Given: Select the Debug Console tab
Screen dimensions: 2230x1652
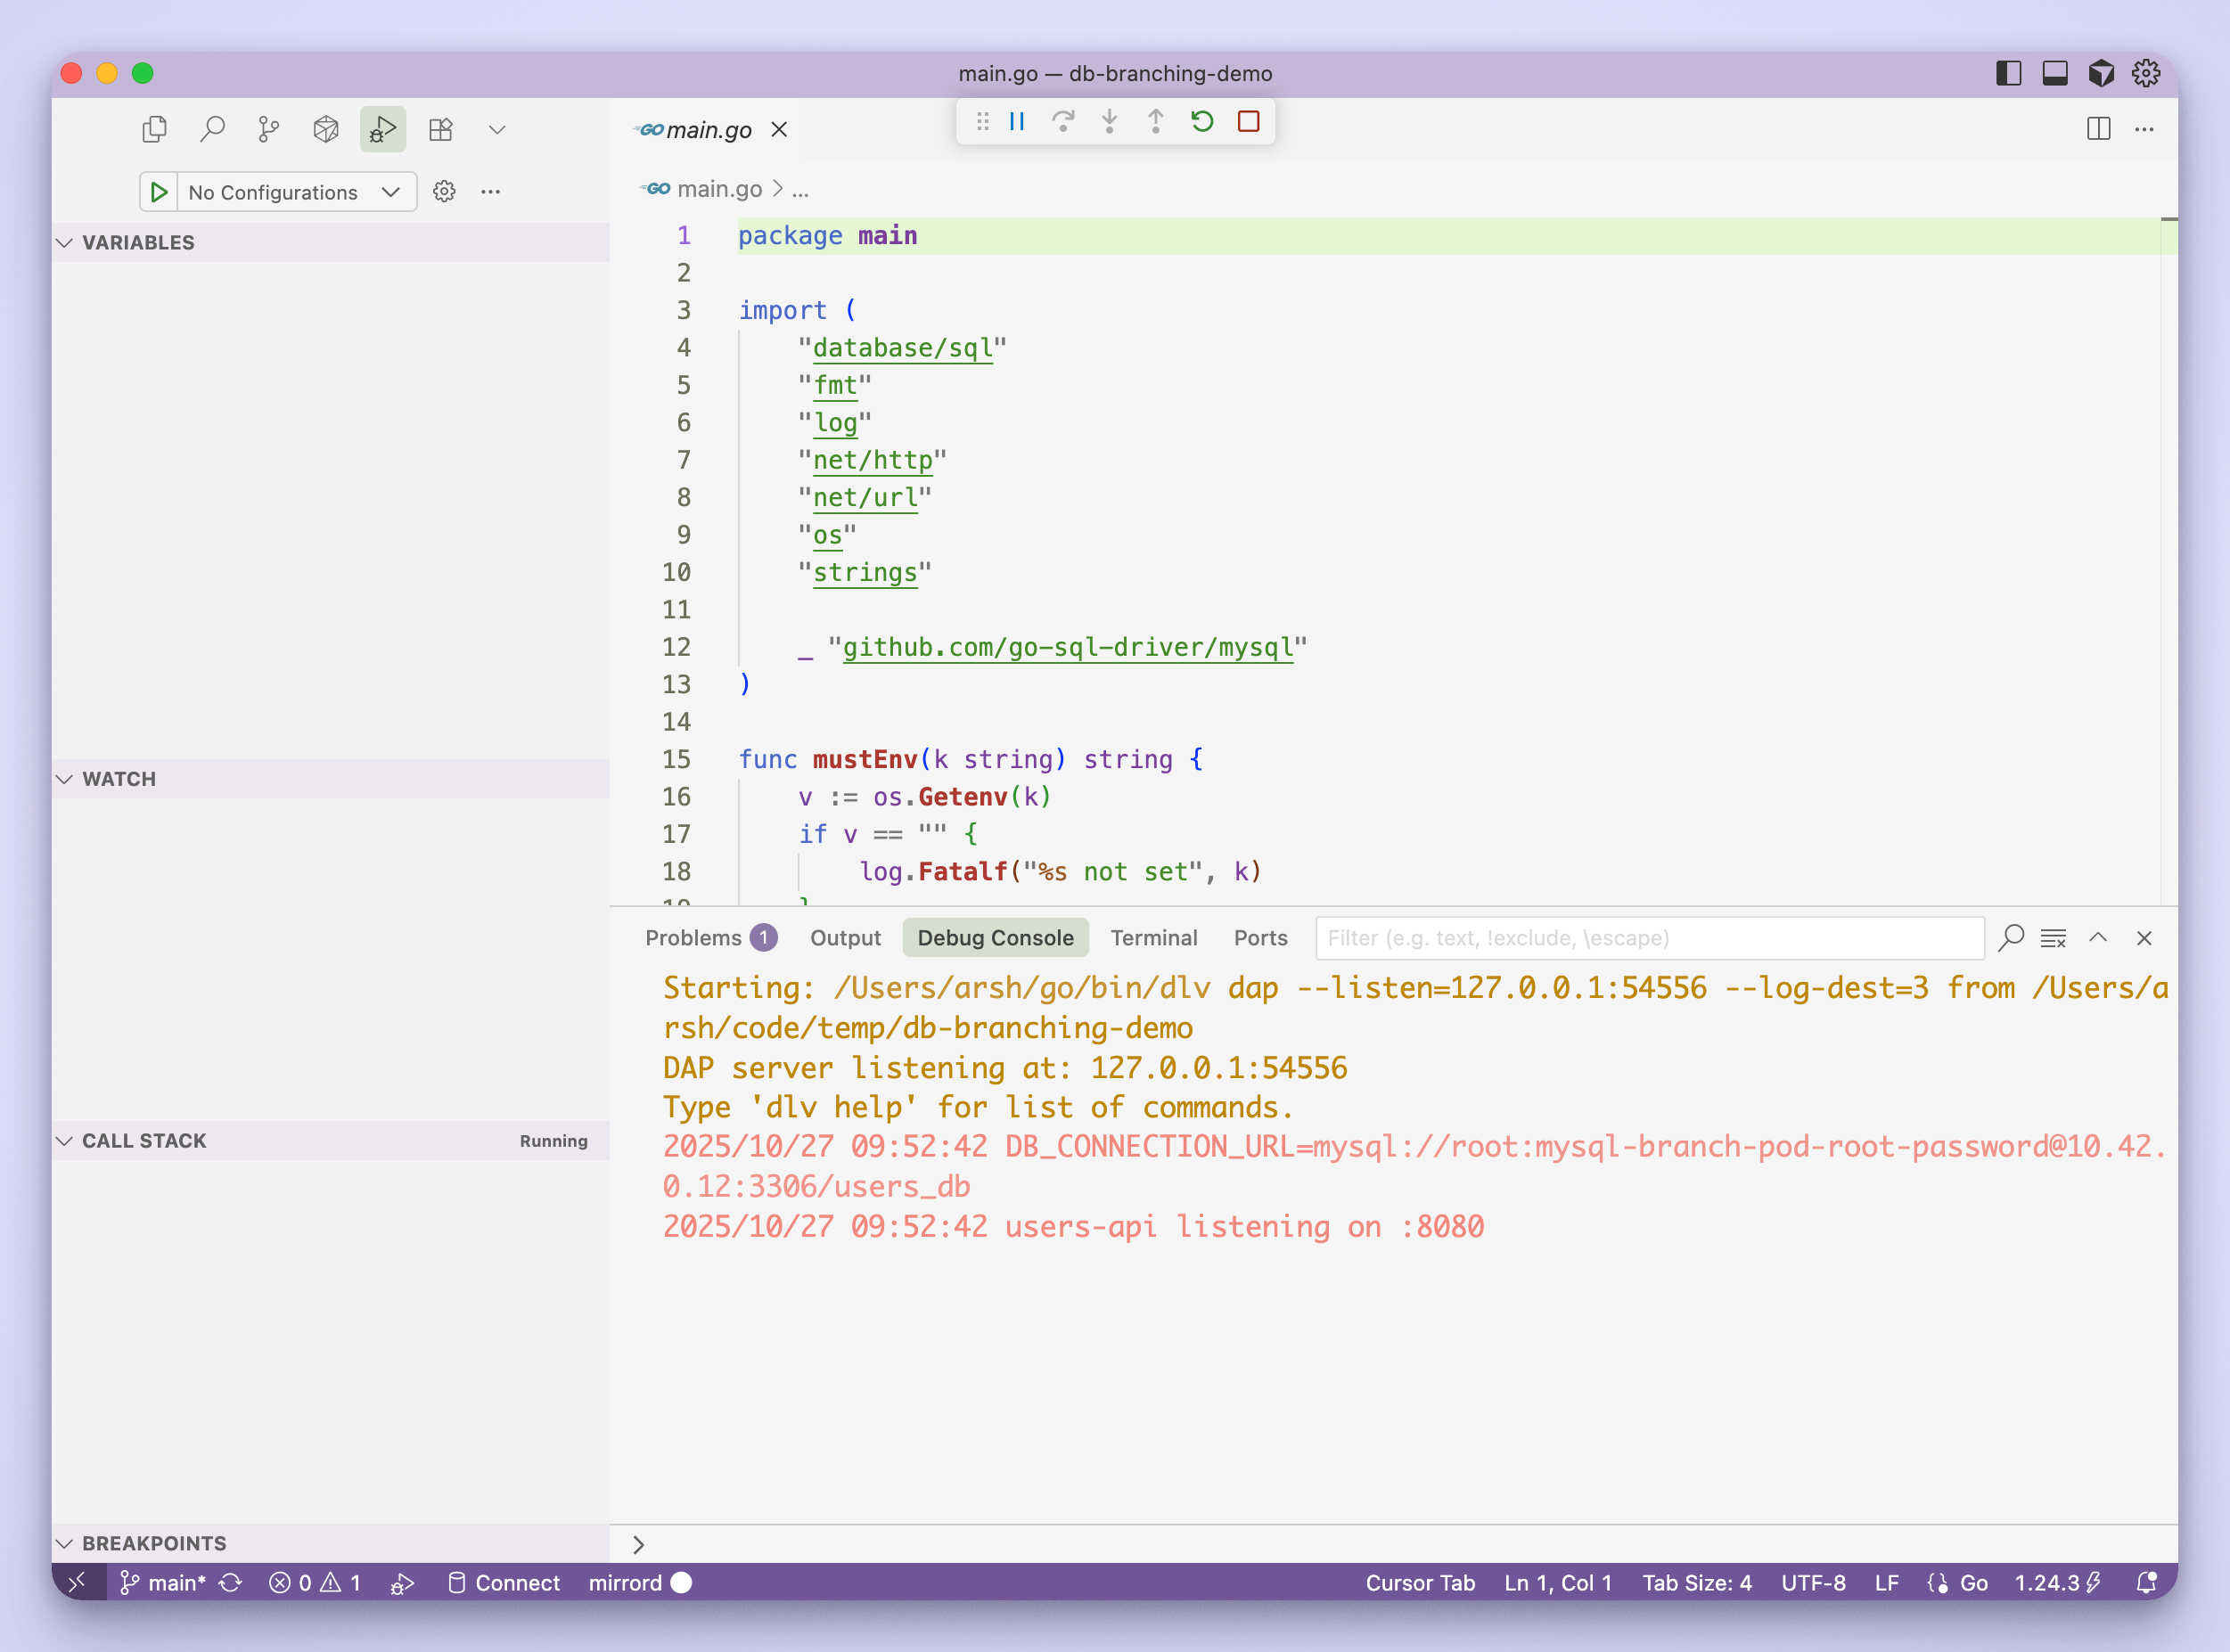Looking at the screenshot, I should pyautogui.click(x=995, y=938).
